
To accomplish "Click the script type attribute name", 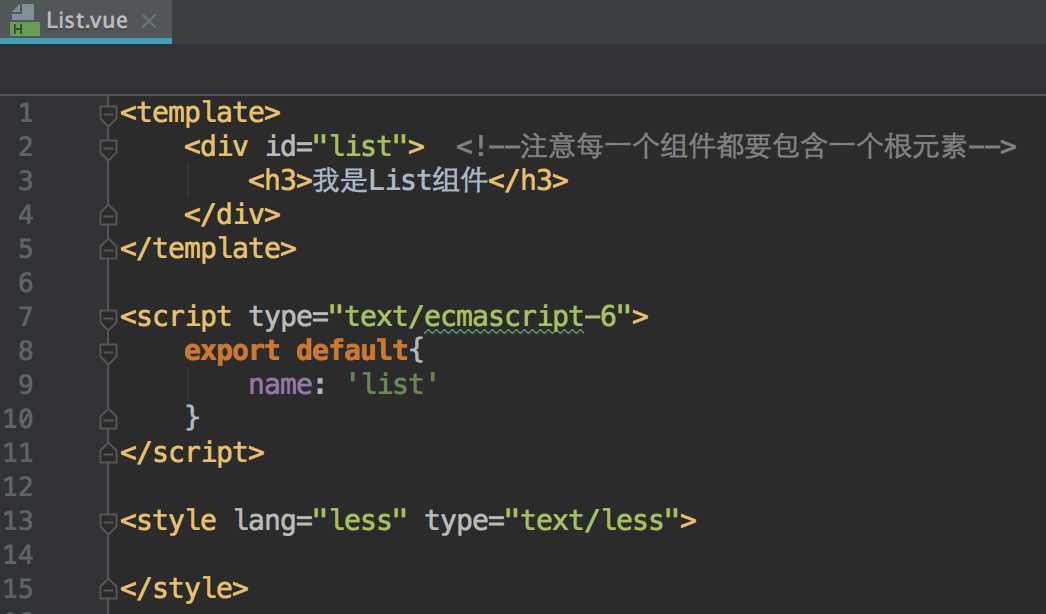I will (x=280, y=317).
